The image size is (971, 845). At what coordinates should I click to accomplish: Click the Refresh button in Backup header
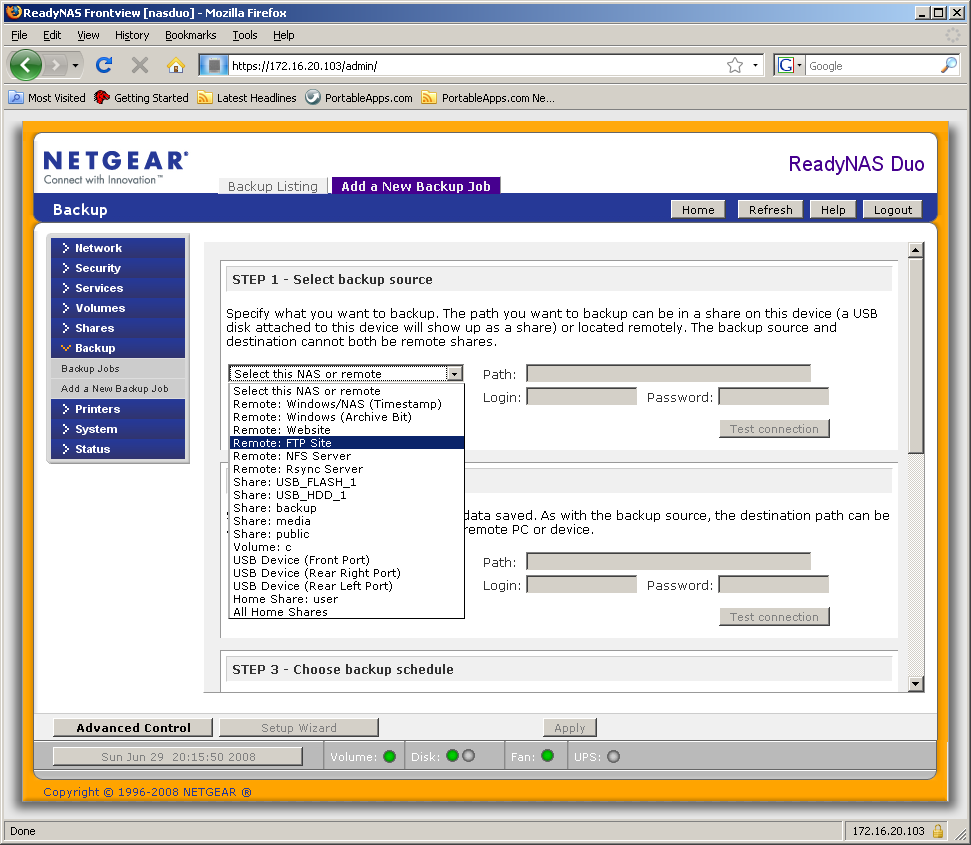click(x=770, y=210)
